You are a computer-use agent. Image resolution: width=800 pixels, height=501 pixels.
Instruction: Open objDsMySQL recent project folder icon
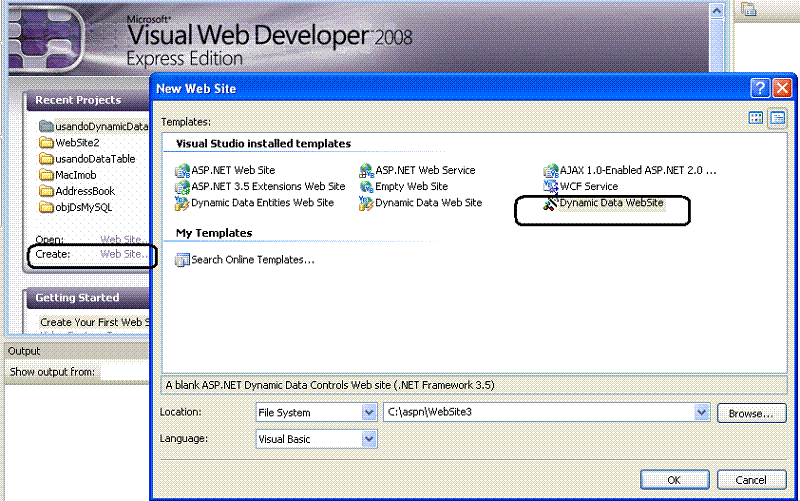point(46,208)
